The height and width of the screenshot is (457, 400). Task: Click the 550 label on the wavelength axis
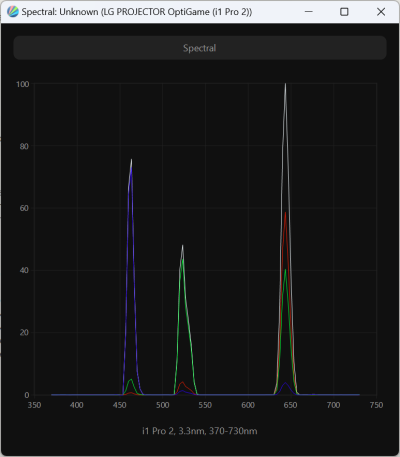coord(205,405)
